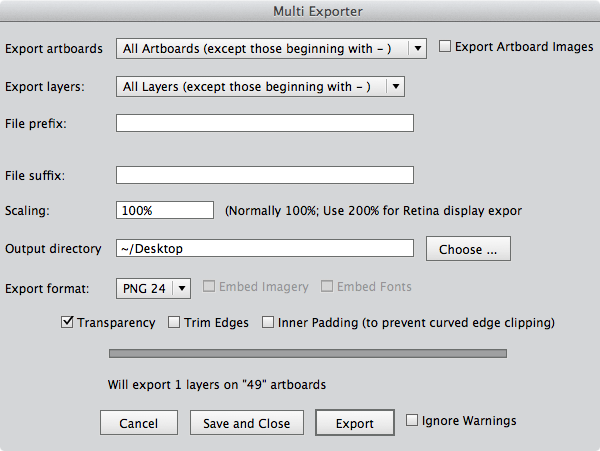600x451 pixels.
Task: Click into the File suffix field
Action: click(x=265, y=175)
